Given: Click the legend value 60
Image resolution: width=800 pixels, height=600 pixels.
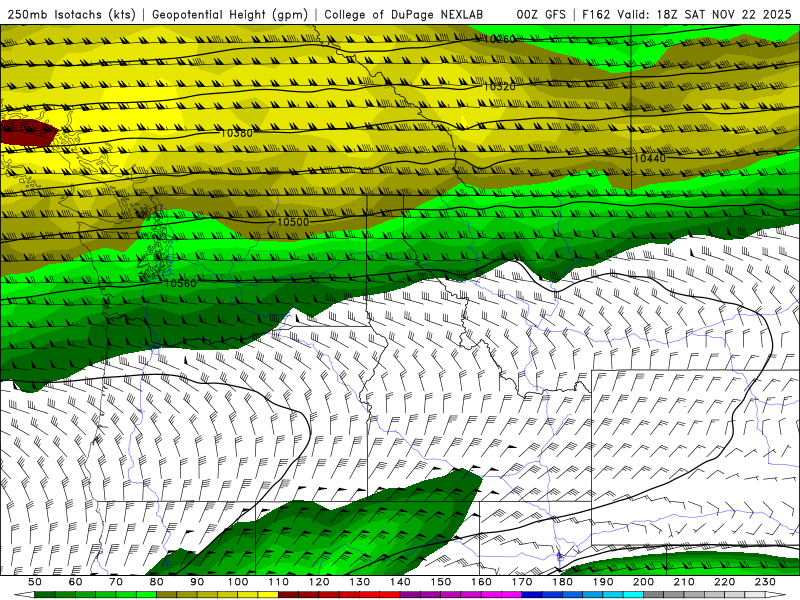Looking at the screenshot, I should click(x=75, y=582).
